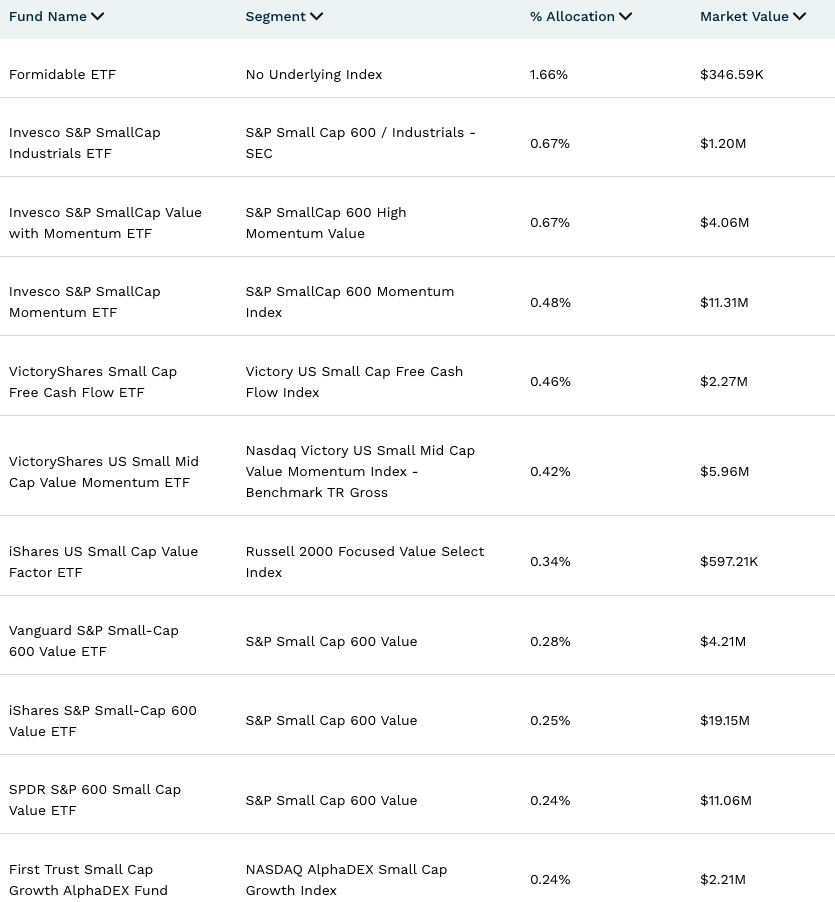835x902 pixels.
Task: Click the Fund Name sort chevron
Action: point(97,17)
